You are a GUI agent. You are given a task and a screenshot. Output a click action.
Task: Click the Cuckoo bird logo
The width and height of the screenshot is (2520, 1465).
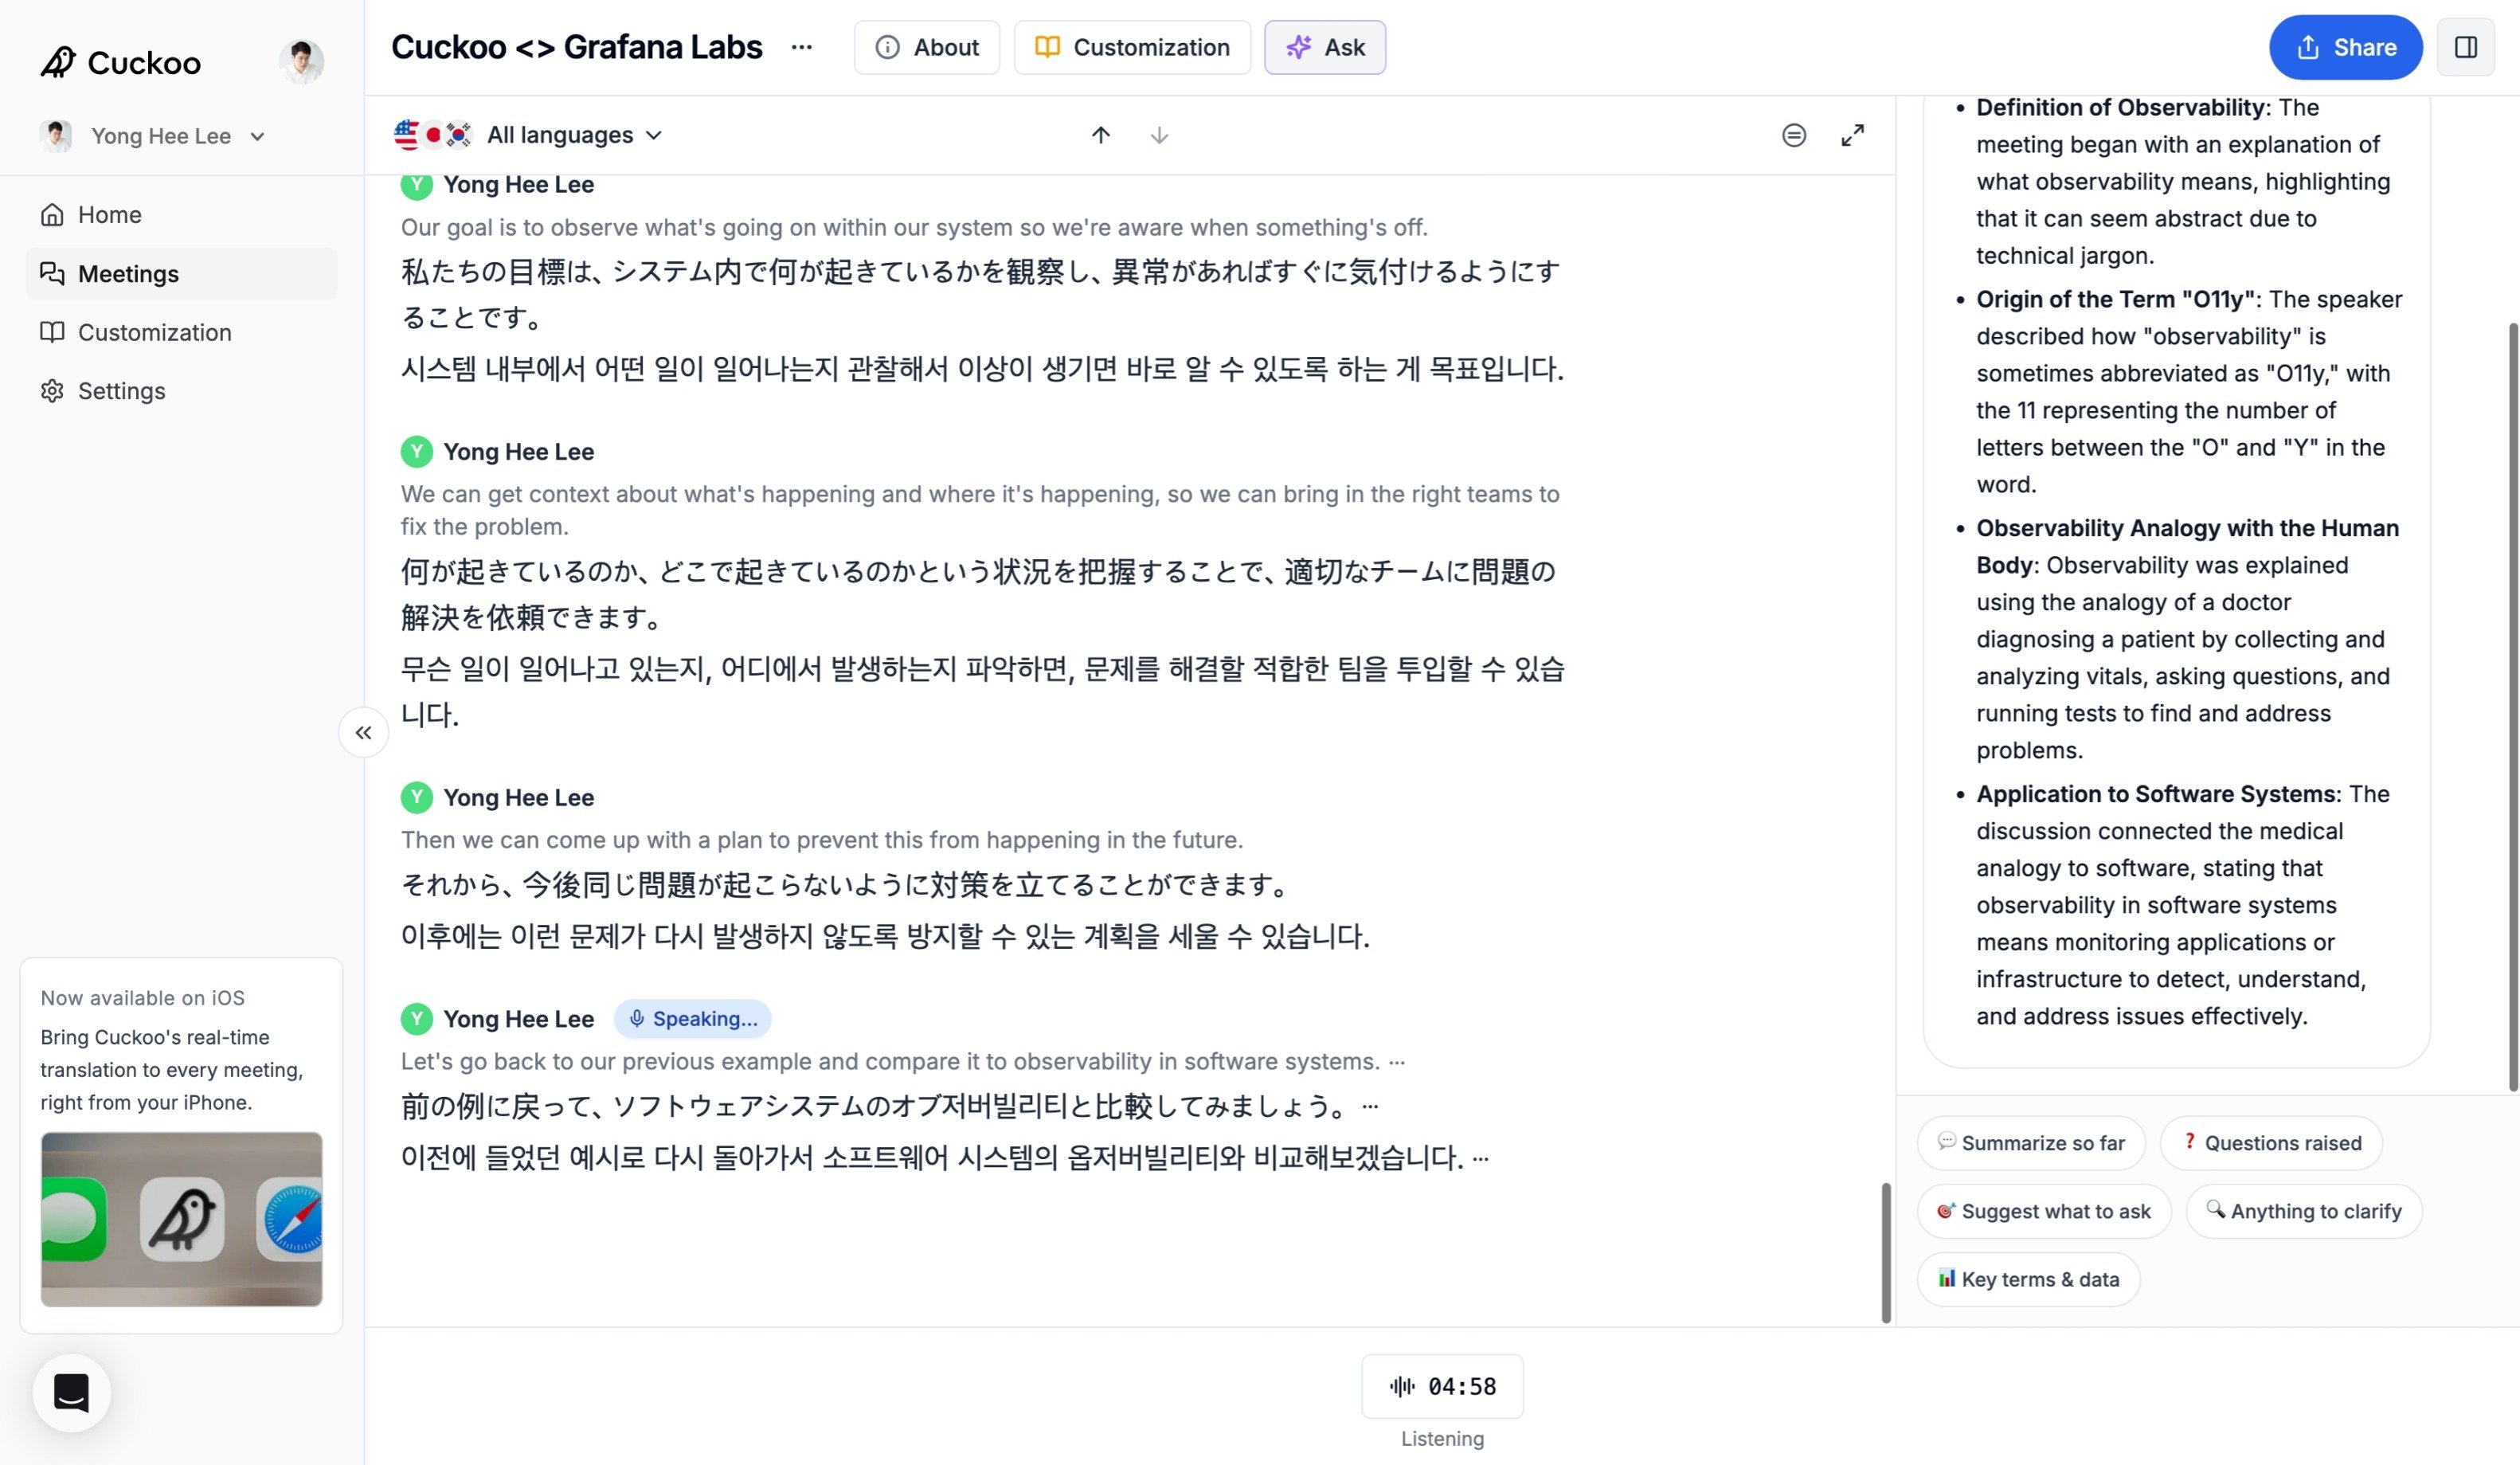pos(58,62)
